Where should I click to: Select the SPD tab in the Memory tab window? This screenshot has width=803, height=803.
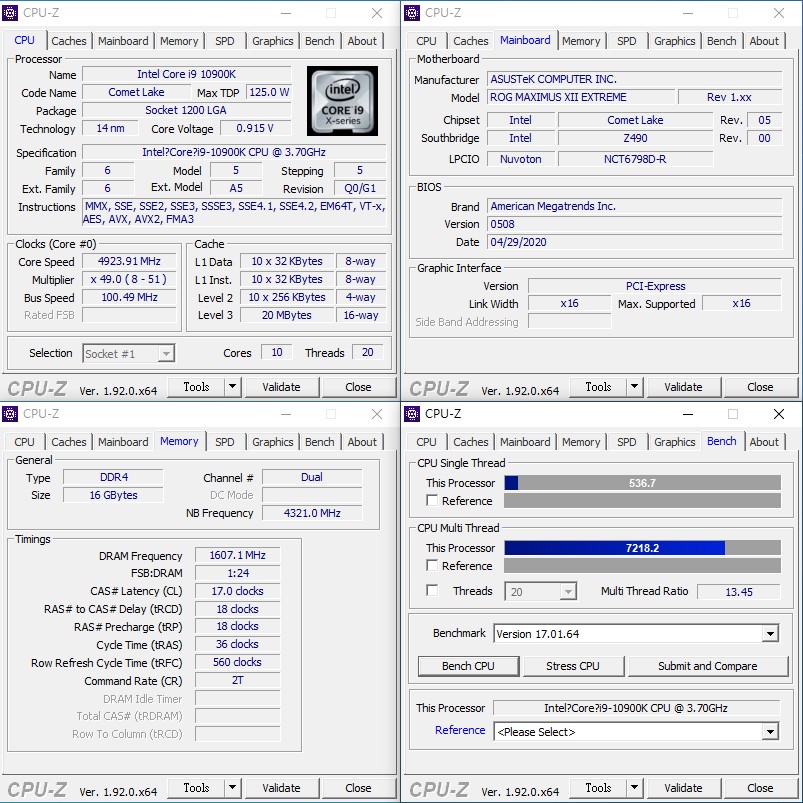click(224, 442)
